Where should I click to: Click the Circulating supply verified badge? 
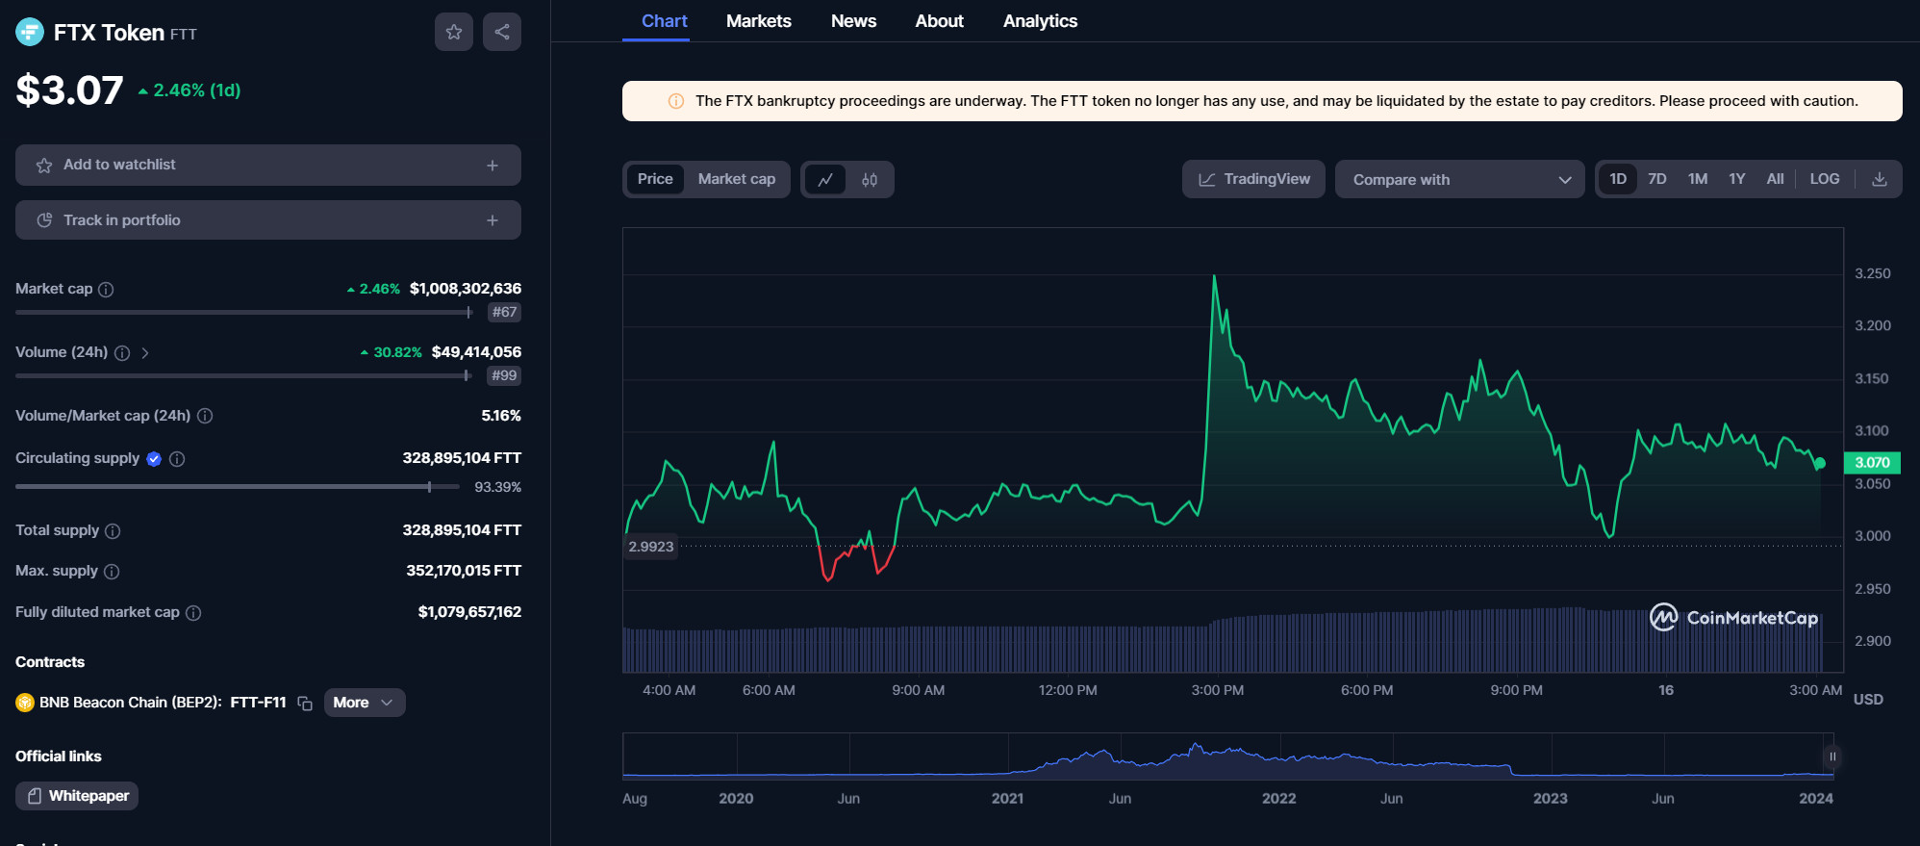point(154,459)
